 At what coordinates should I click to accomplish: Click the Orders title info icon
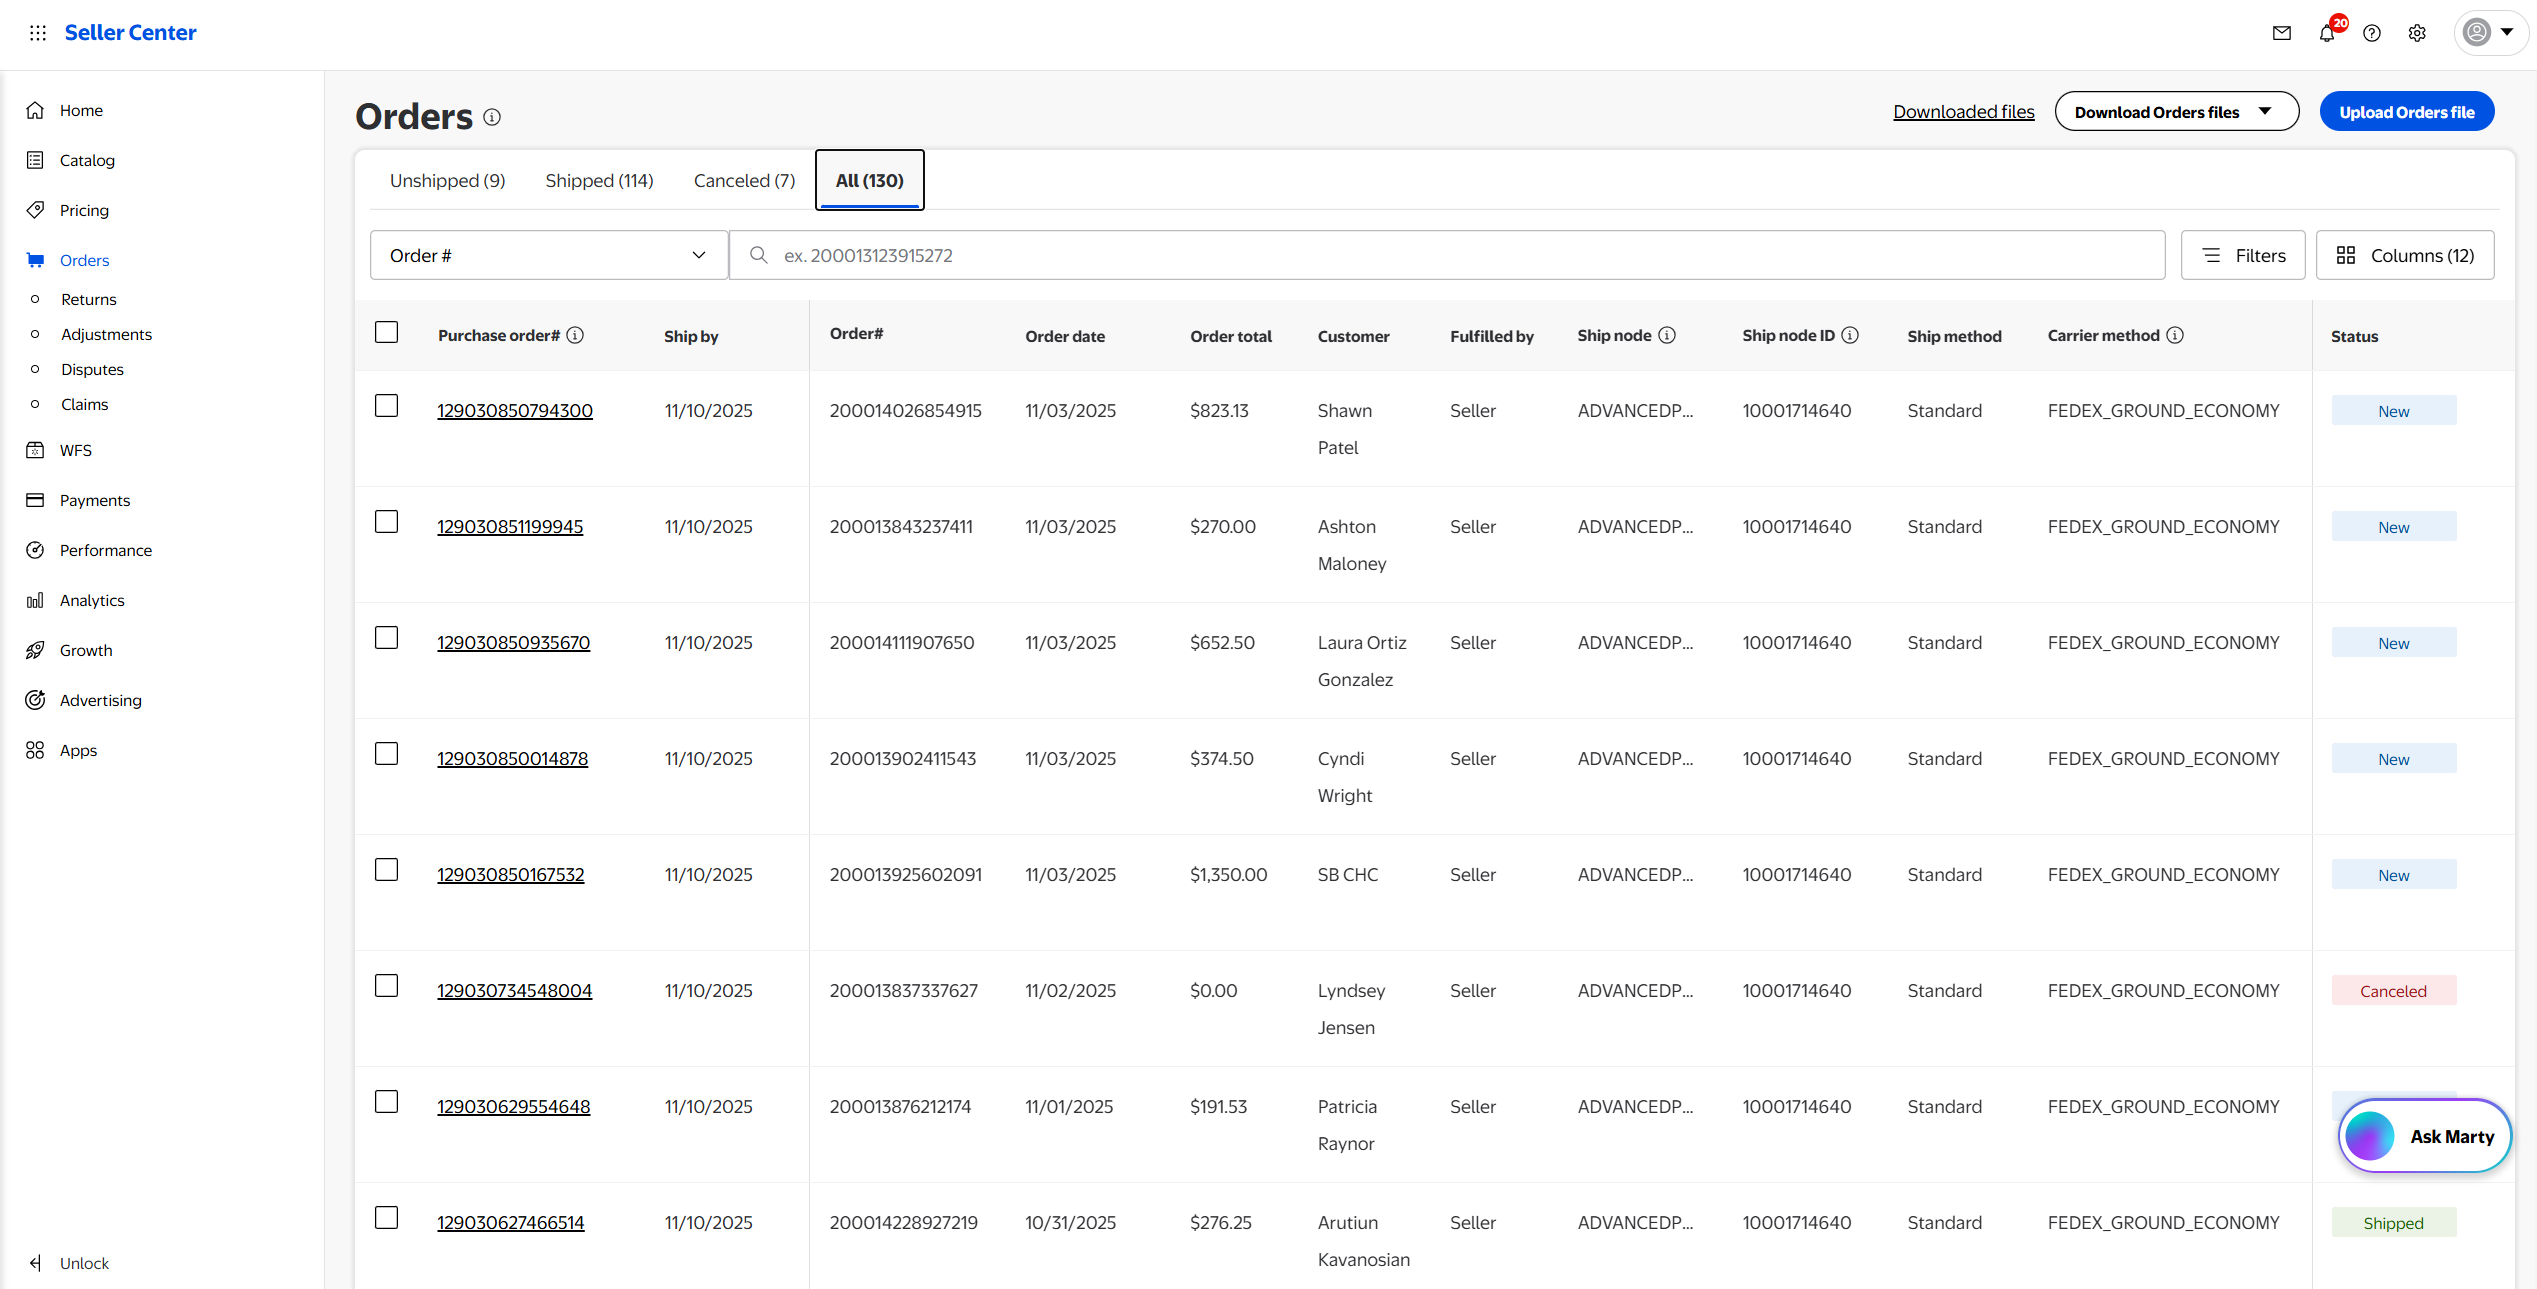[492, 117]
